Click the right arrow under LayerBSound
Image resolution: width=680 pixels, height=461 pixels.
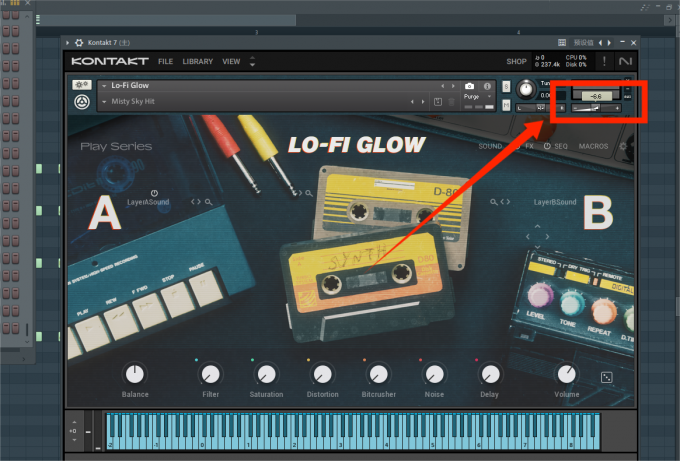pyautogui.click(x=547, y=237)
